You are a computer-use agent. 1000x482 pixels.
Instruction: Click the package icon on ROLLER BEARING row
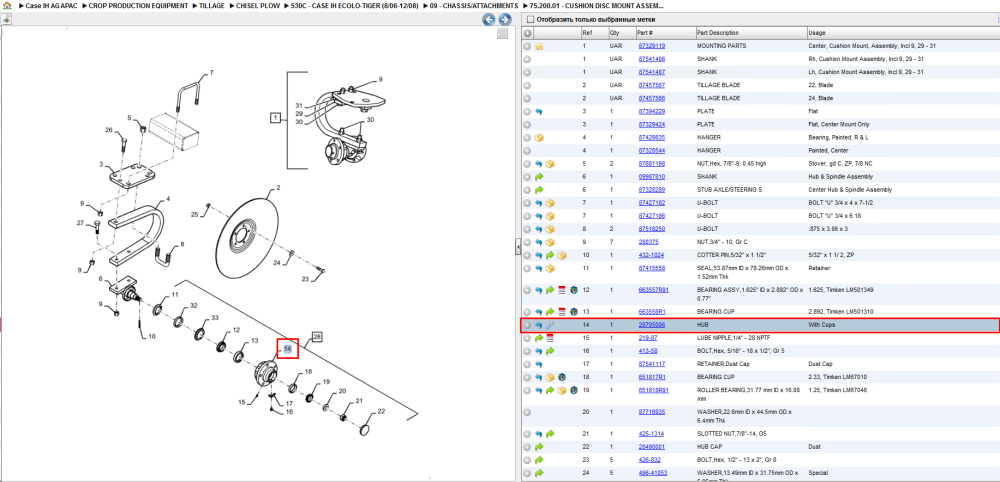562,390
